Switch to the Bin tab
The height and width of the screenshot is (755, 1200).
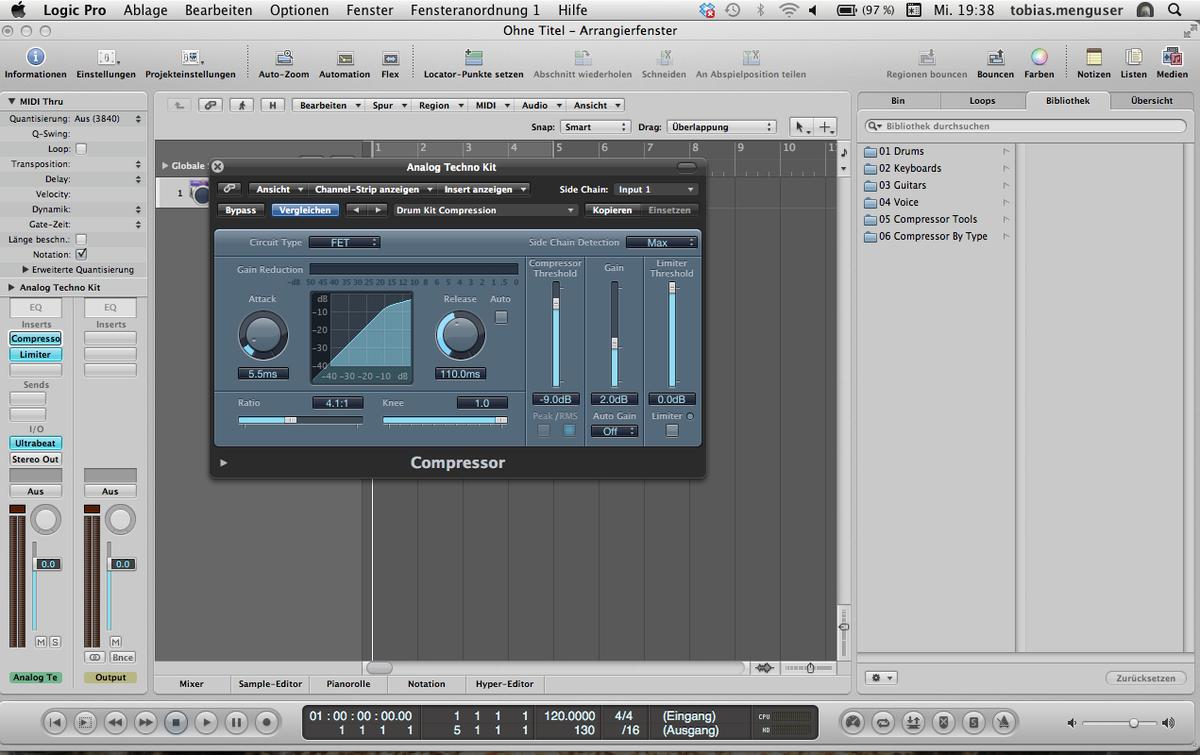click(x=898, y=100)
